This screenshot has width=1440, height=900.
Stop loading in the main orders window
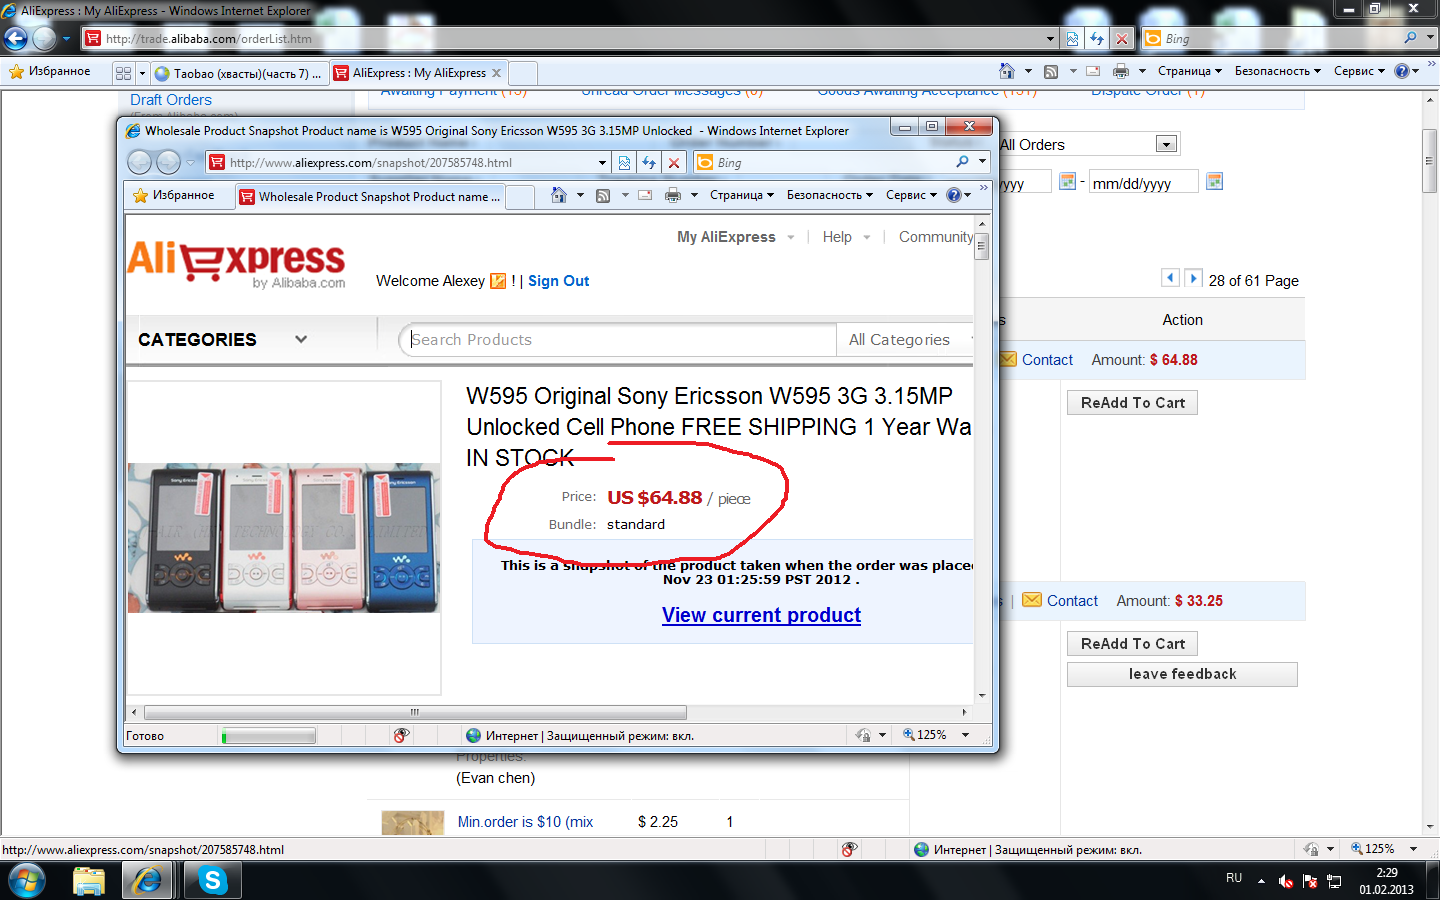click(1122, 39)
